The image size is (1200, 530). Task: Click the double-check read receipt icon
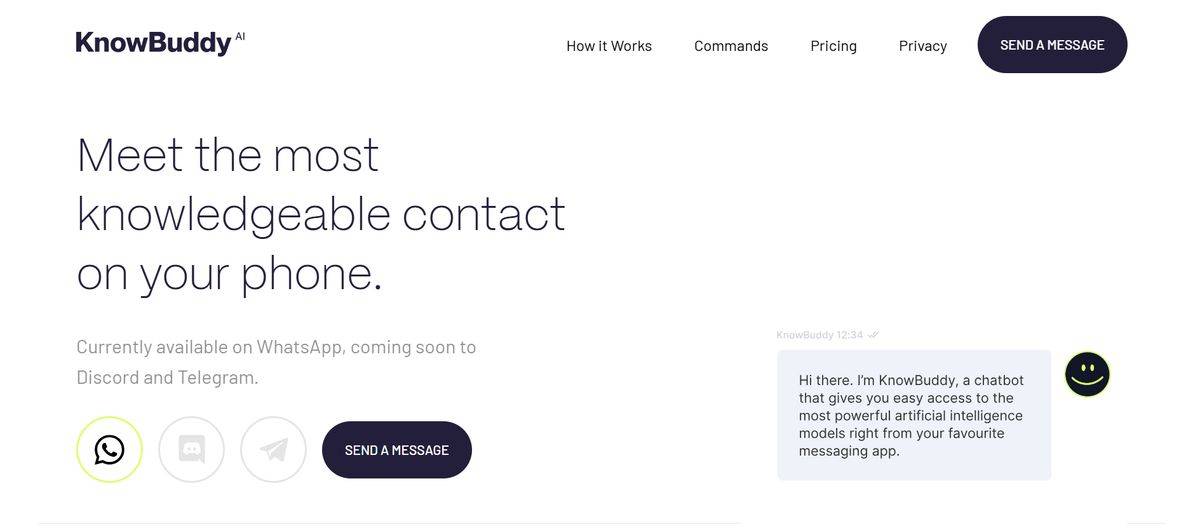874,335
